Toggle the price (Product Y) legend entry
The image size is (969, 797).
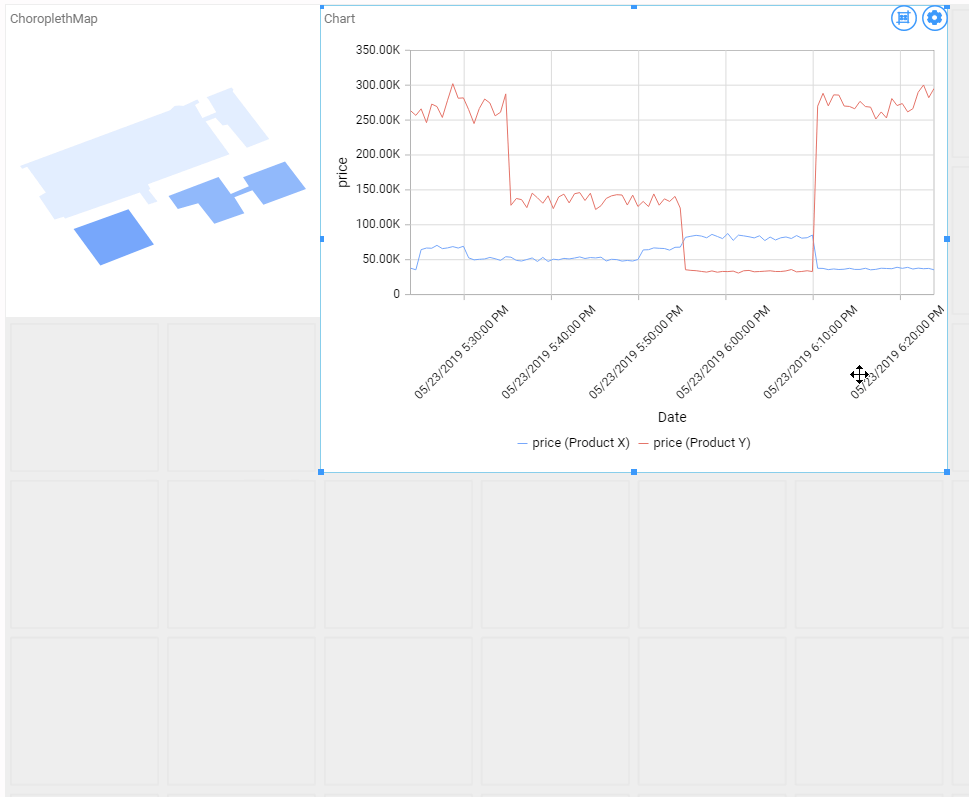(x=695, y=443)
